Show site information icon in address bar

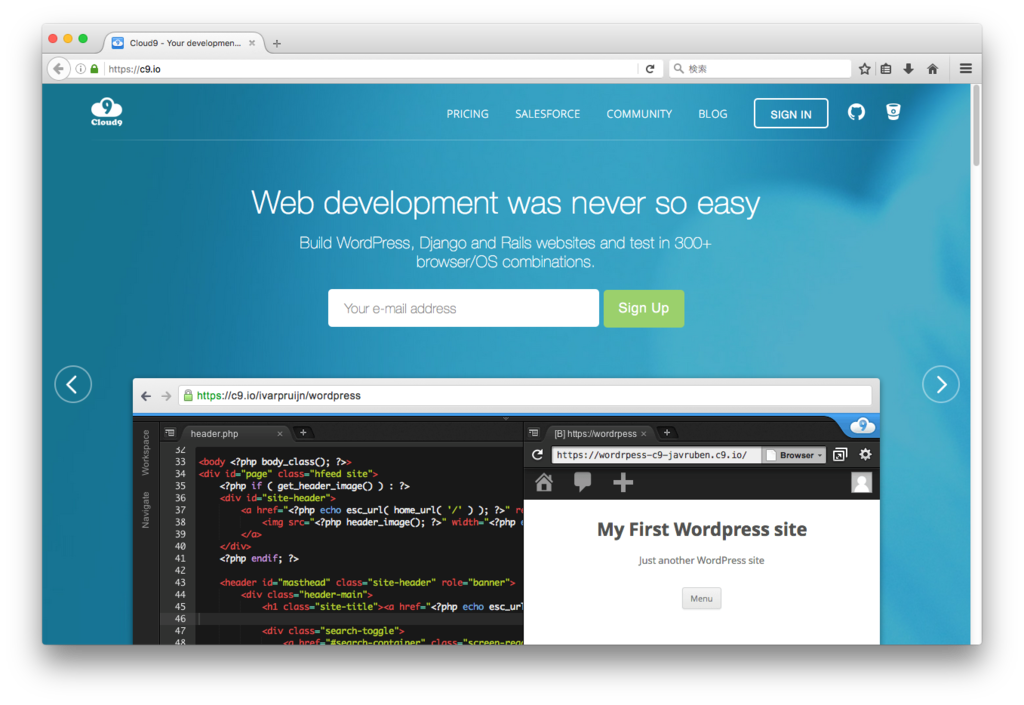[x=80, y=69]
